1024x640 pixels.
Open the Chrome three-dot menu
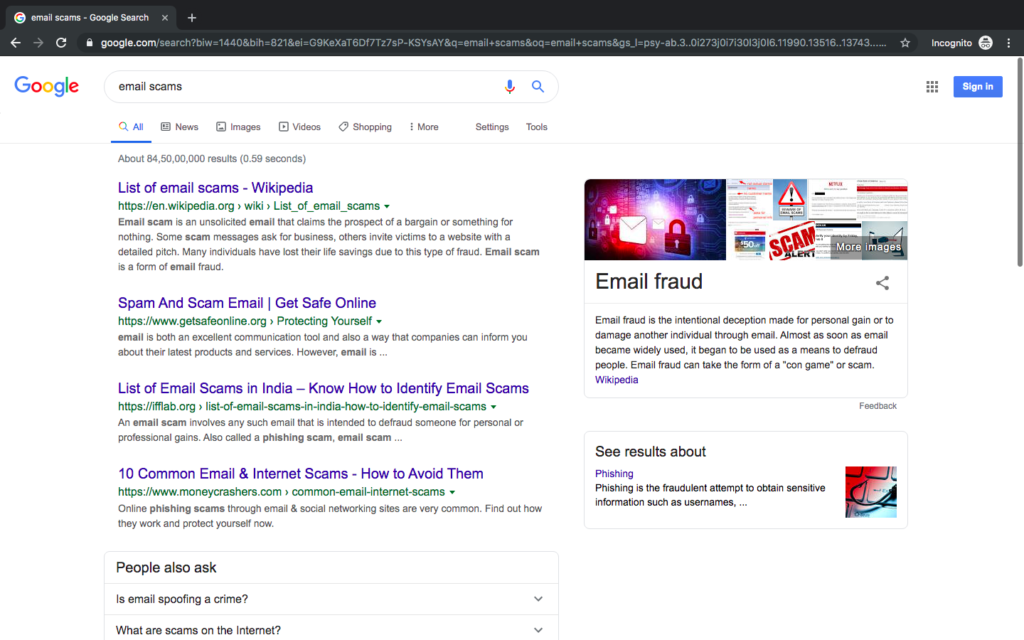click(x=1008, y=43)
